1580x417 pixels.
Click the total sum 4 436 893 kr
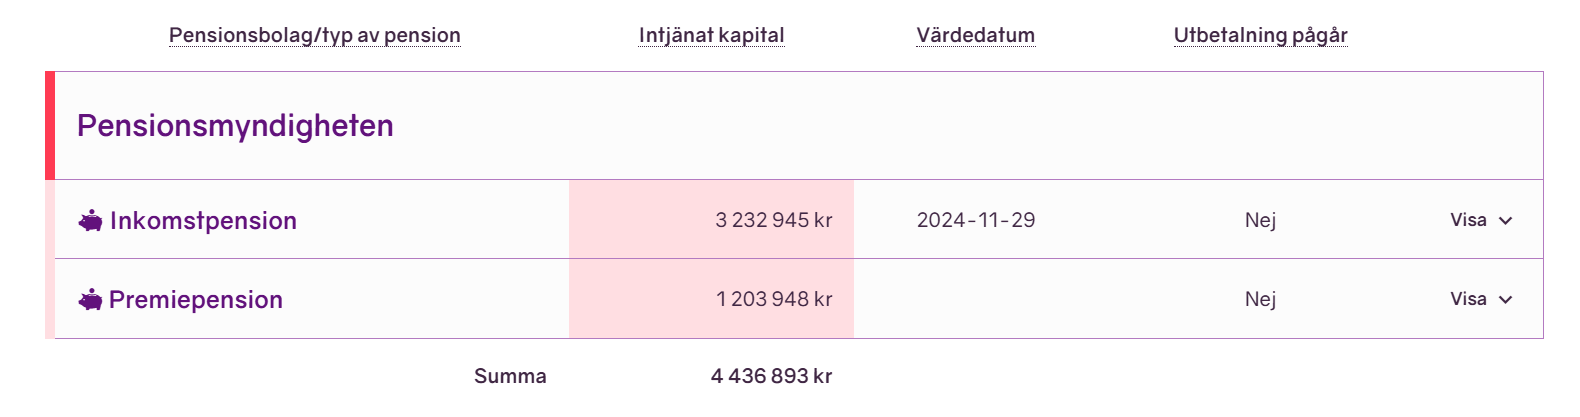tap(771, 376)
